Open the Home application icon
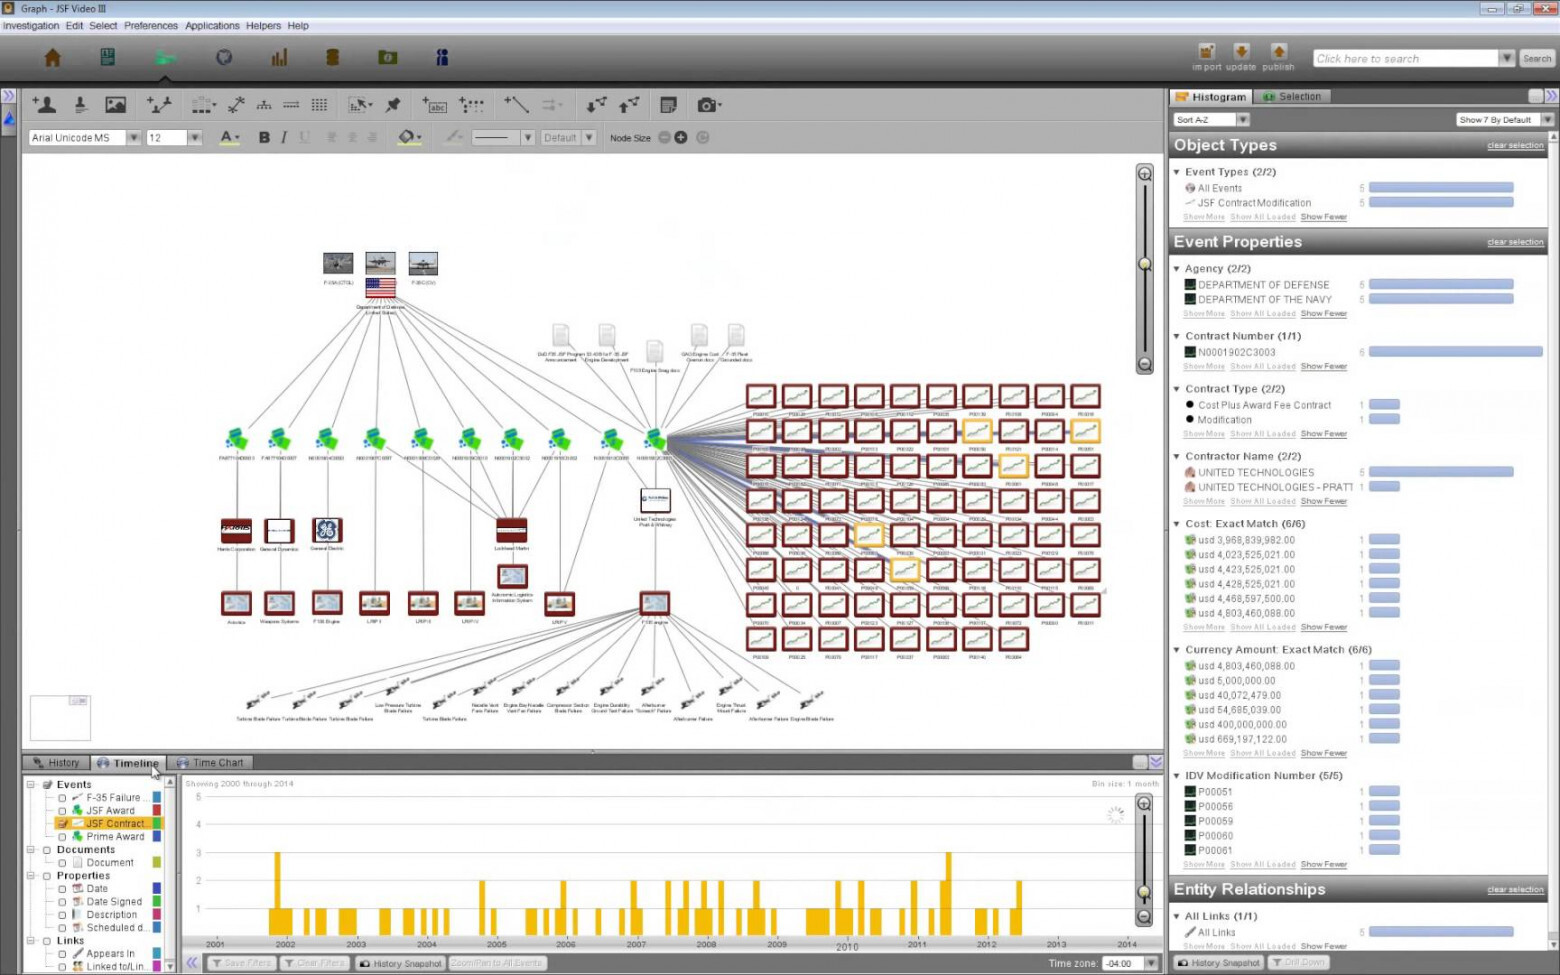 (x=53, y=58)
